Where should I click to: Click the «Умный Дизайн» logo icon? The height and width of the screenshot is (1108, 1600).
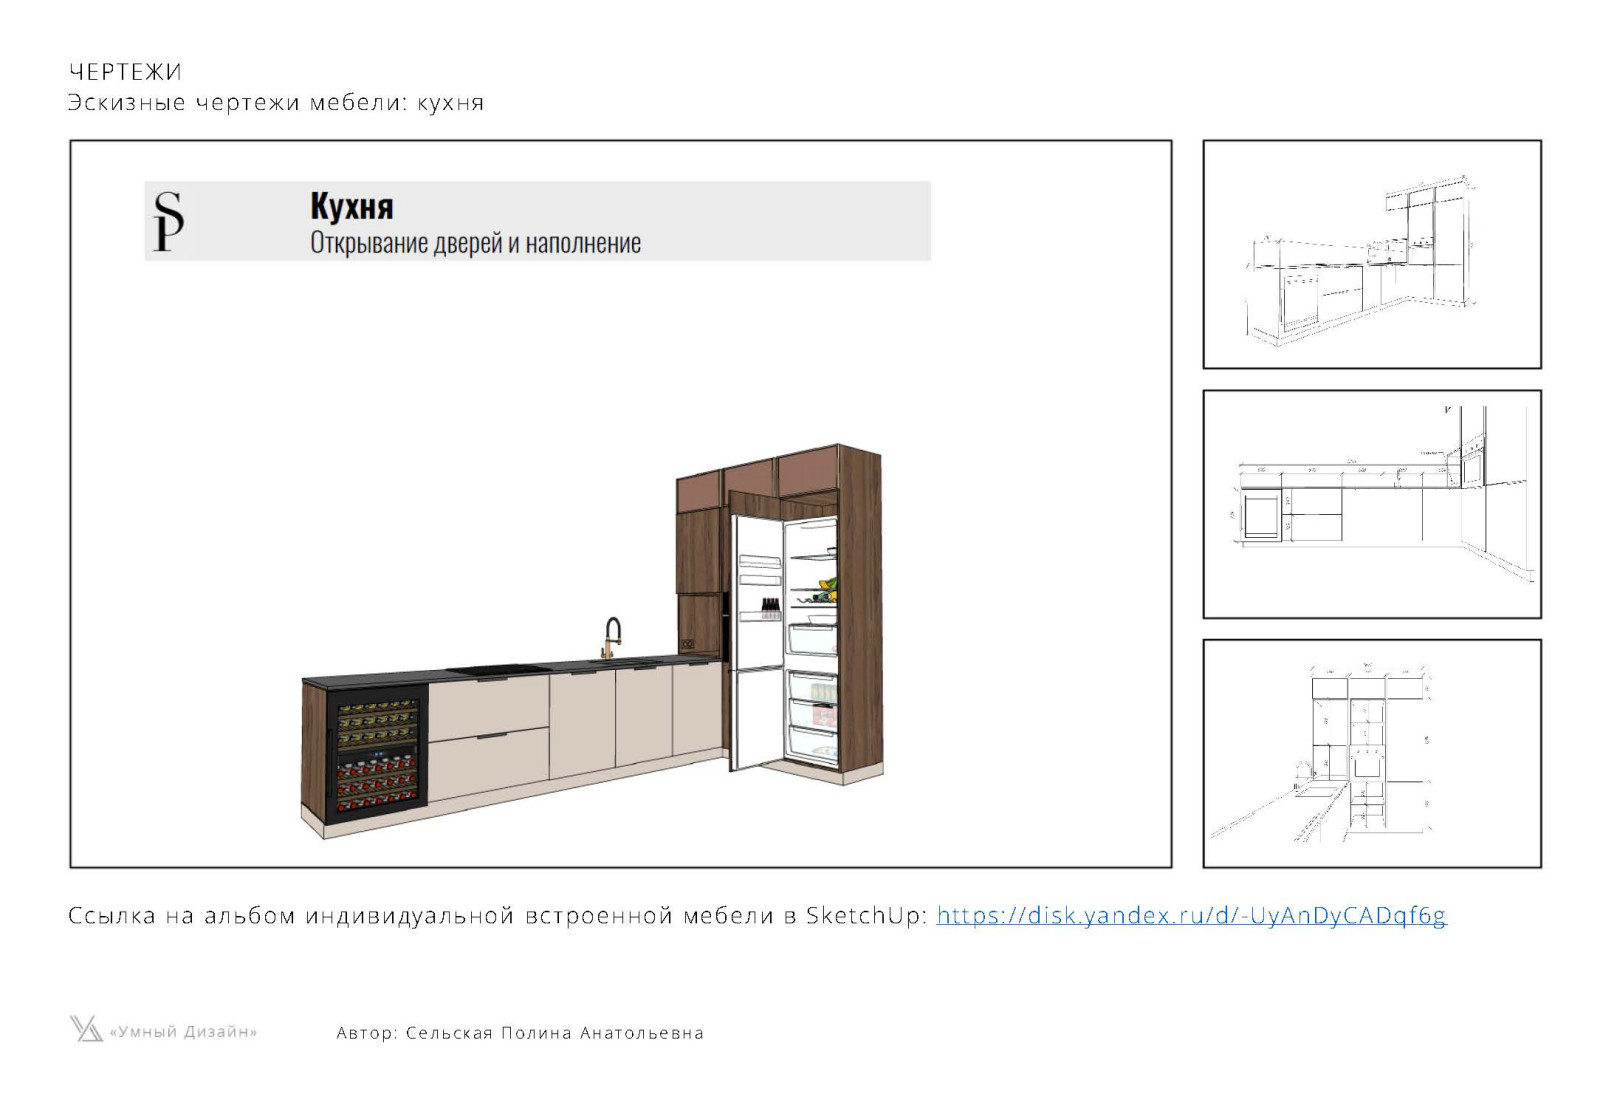(x=85, y=1029)
